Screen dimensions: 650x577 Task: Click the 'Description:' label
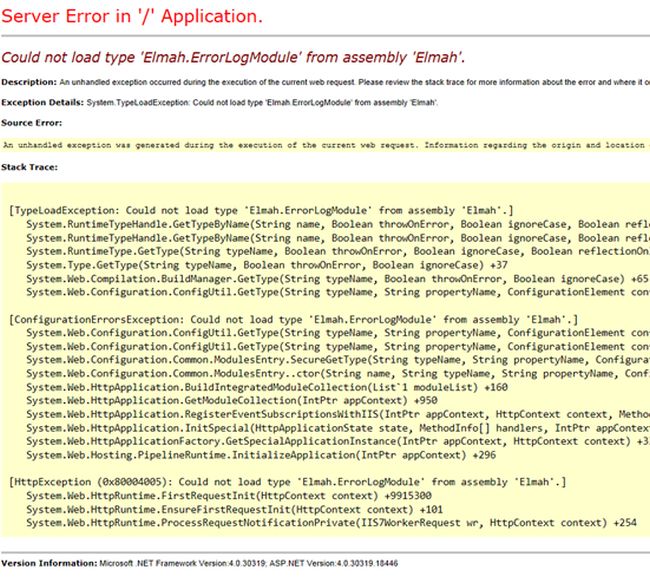(x=29, y=82)
